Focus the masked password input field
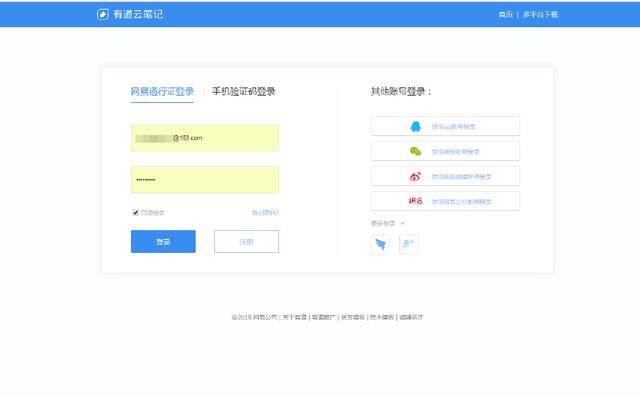The height and width of the screenshot is (397, 640). tap(205, 180)
